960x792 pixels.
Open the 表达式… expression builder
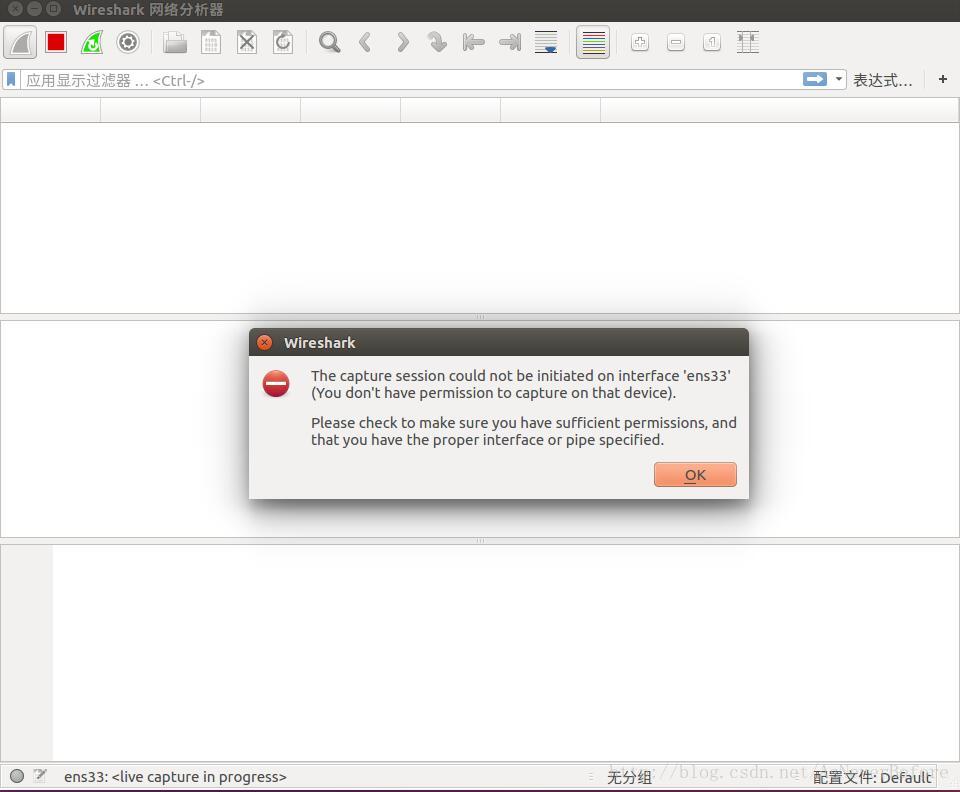coord(882,80)
